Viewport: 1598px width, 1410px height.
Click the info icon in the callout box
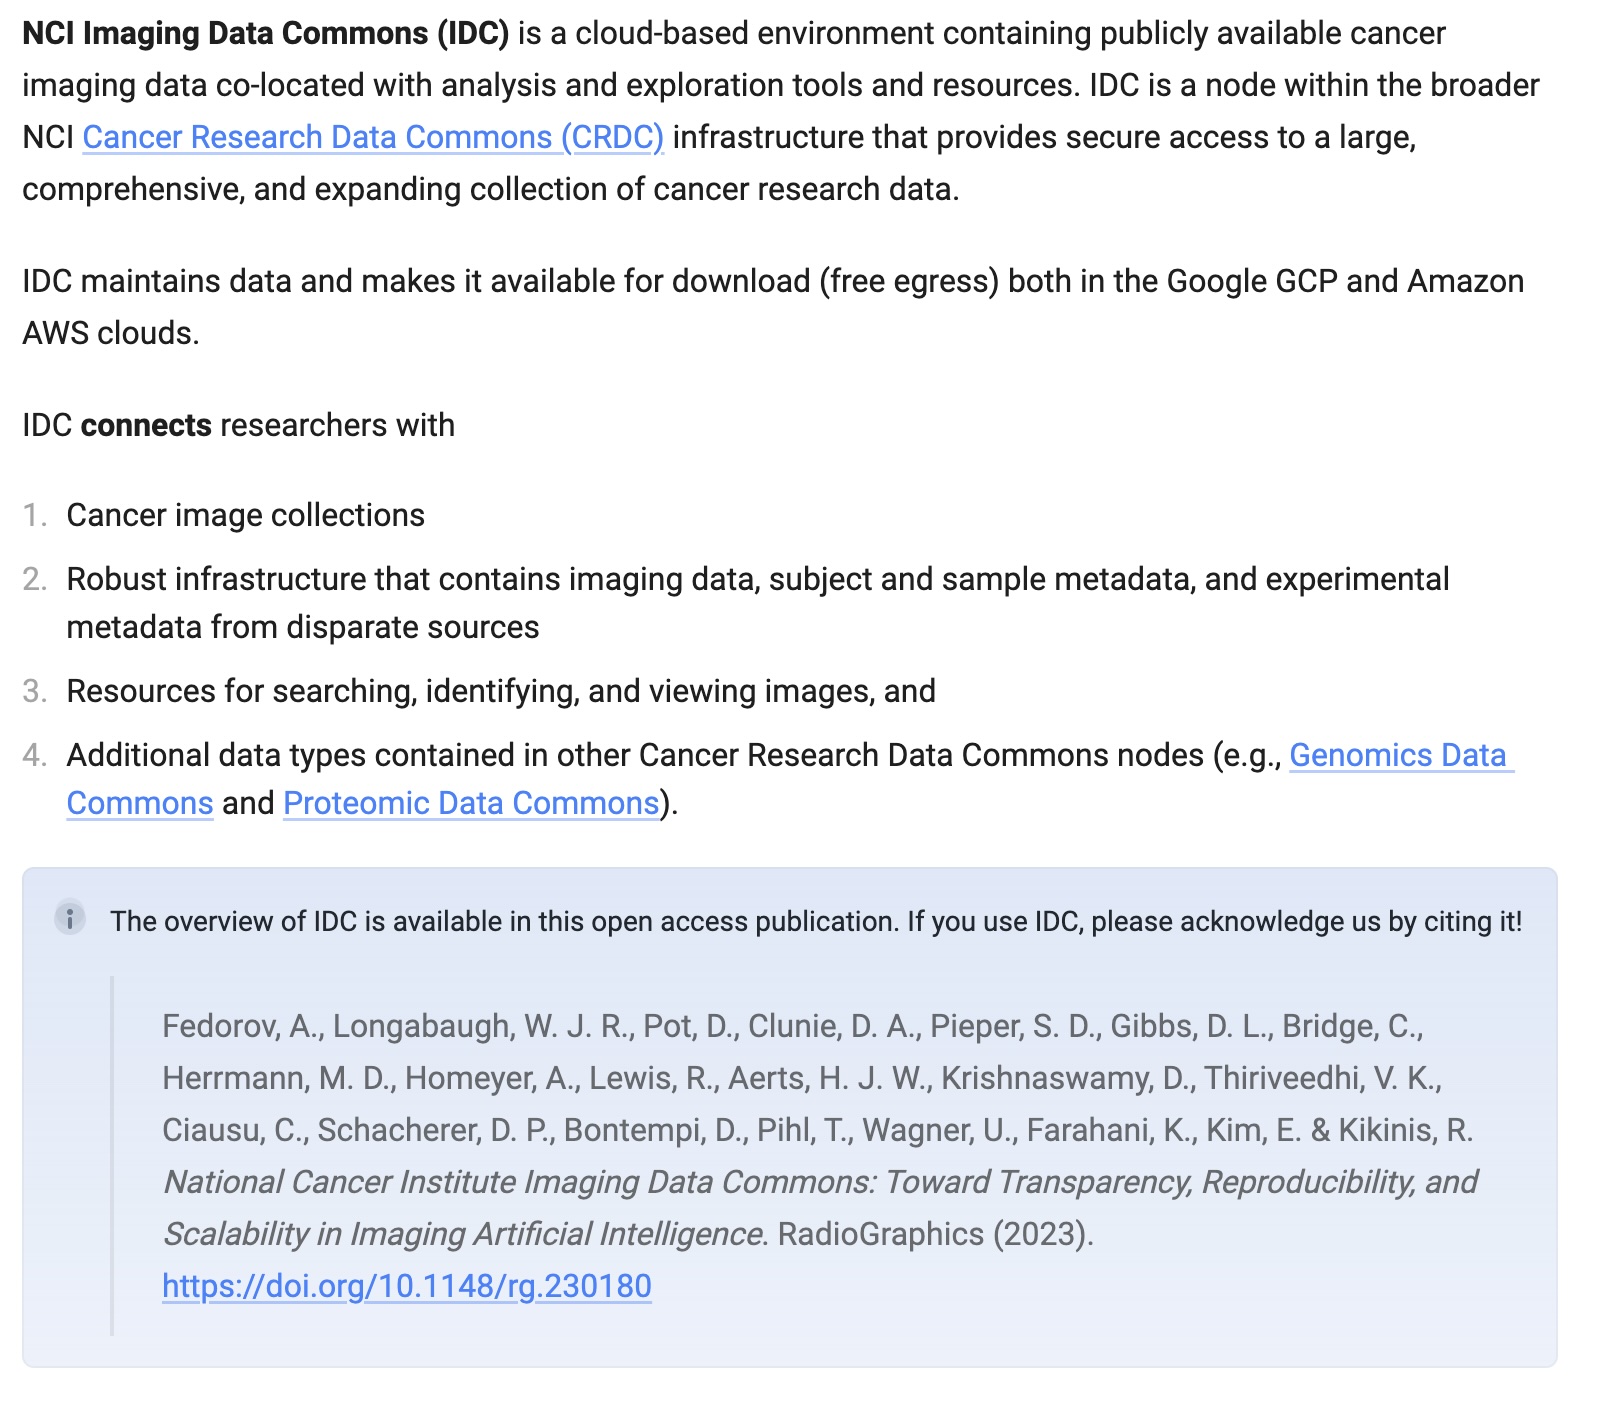coord(69,918)
